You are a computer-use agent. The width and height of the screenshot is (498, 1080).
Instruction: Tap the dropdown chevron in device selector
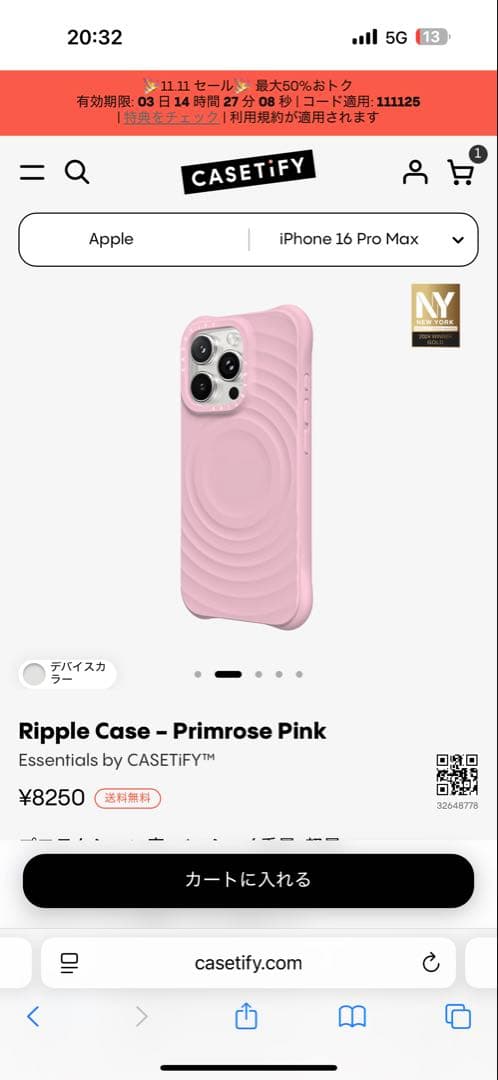458,240
